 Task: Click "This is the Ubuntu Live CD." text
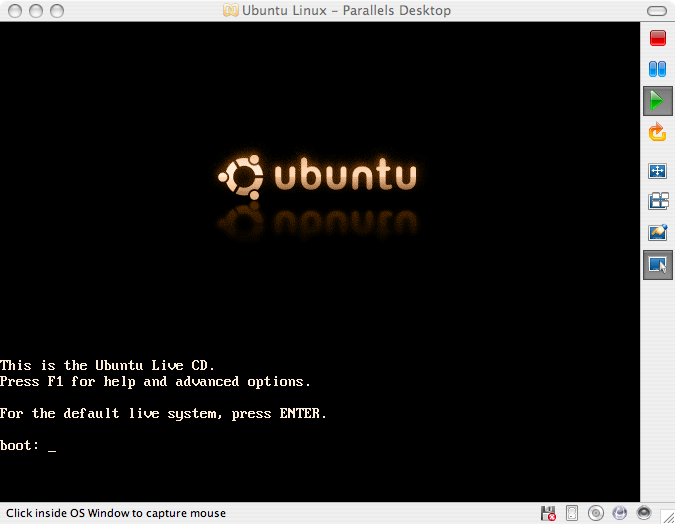click(107, 366)
